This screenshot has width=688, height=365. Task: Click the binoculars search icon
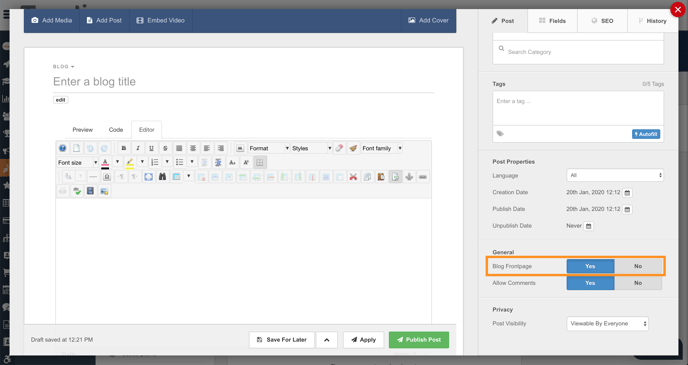[162, 177]
